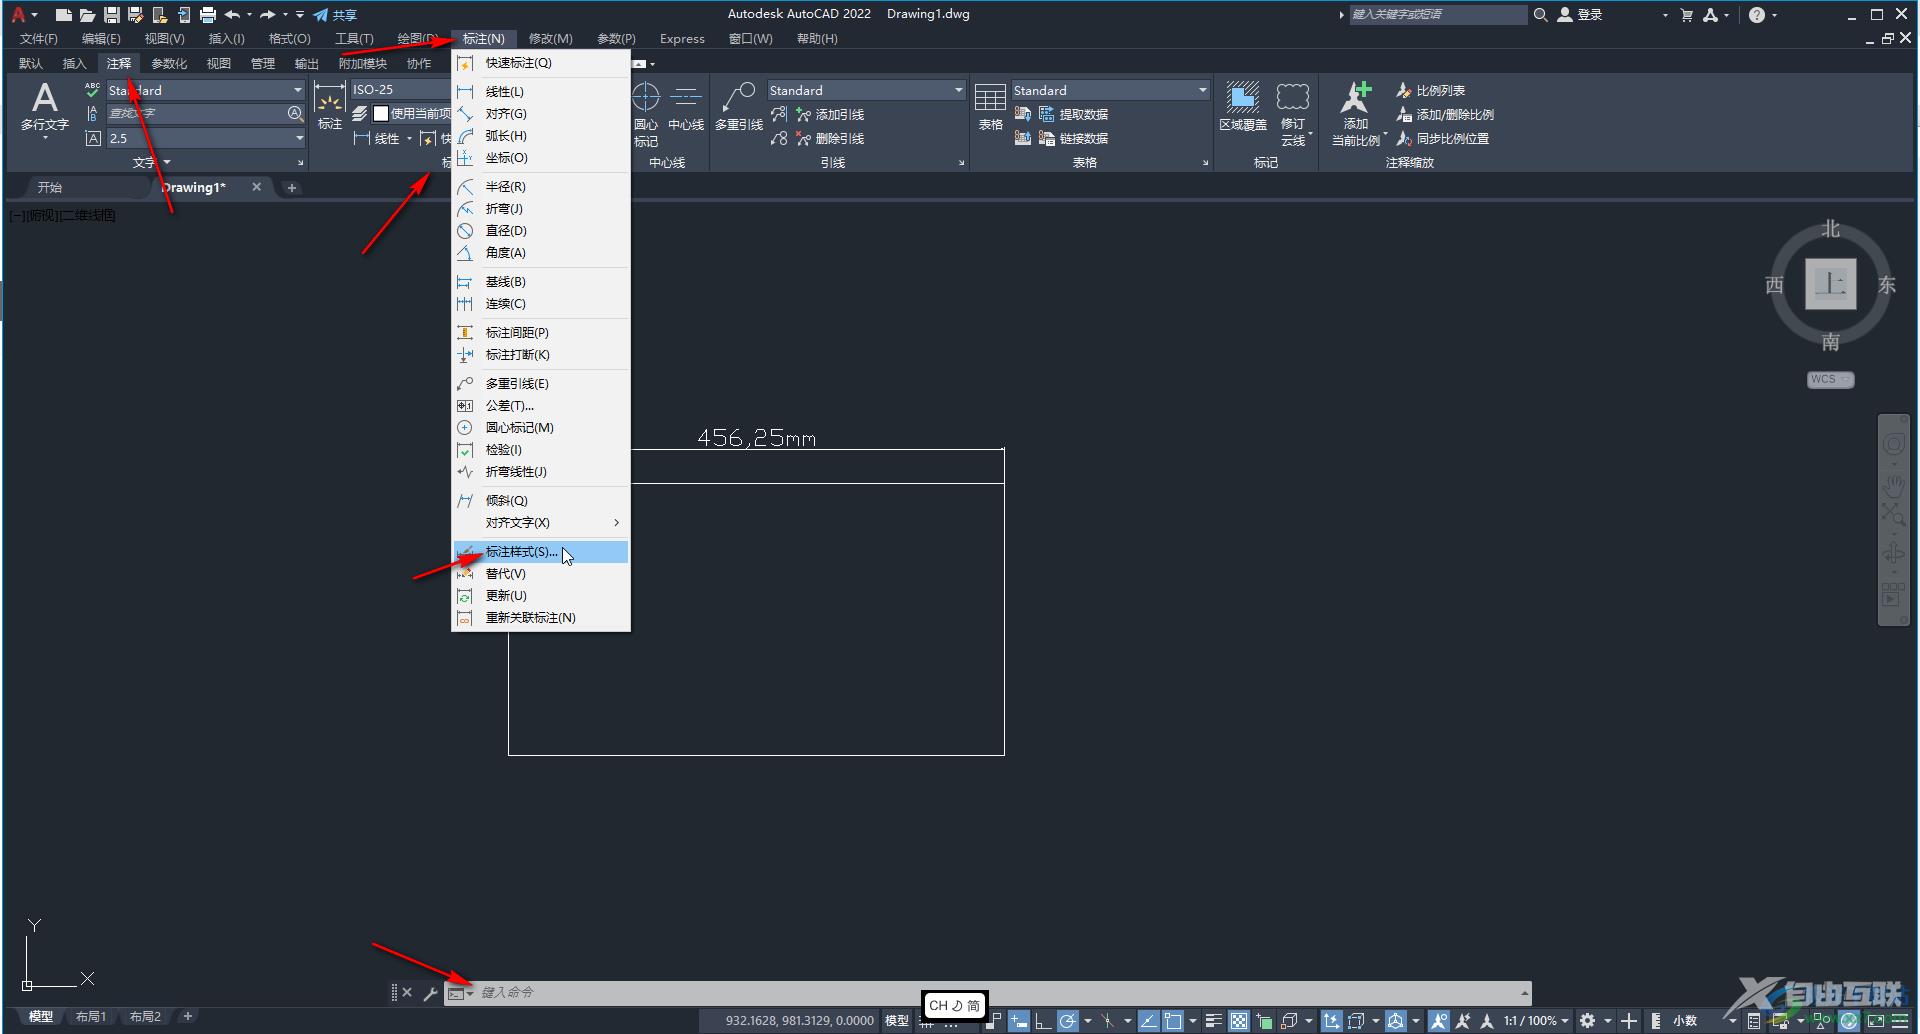Open workspace switching gear in status bar
Viewport: 1920px width, 1034px height.
1587,1021
